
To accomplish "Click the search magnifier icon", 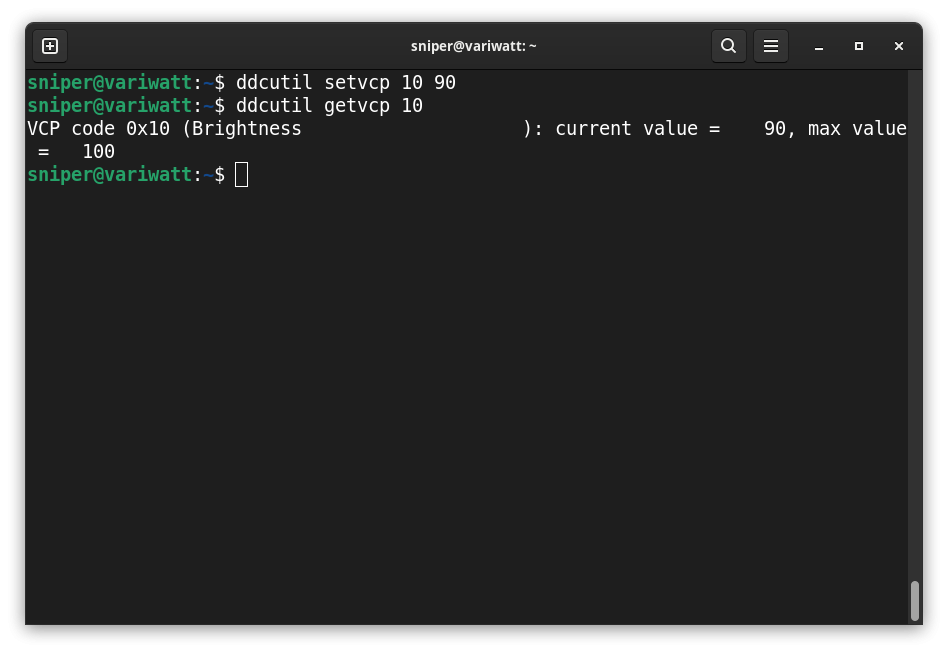I will (x=728, y=46).
